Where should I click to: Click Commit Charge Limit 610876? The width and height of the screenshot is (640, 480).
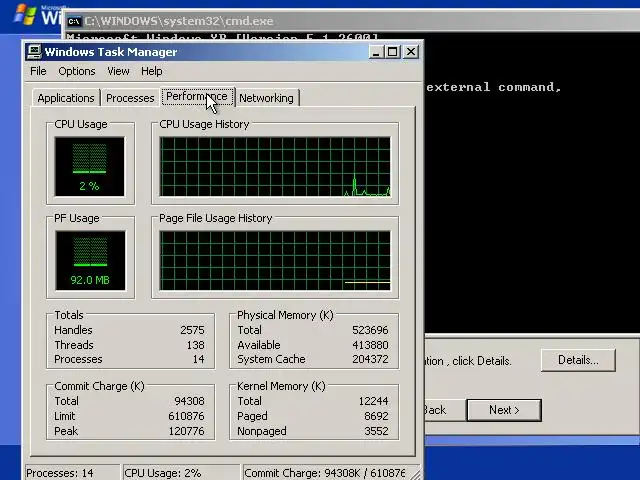coord(186,416)
